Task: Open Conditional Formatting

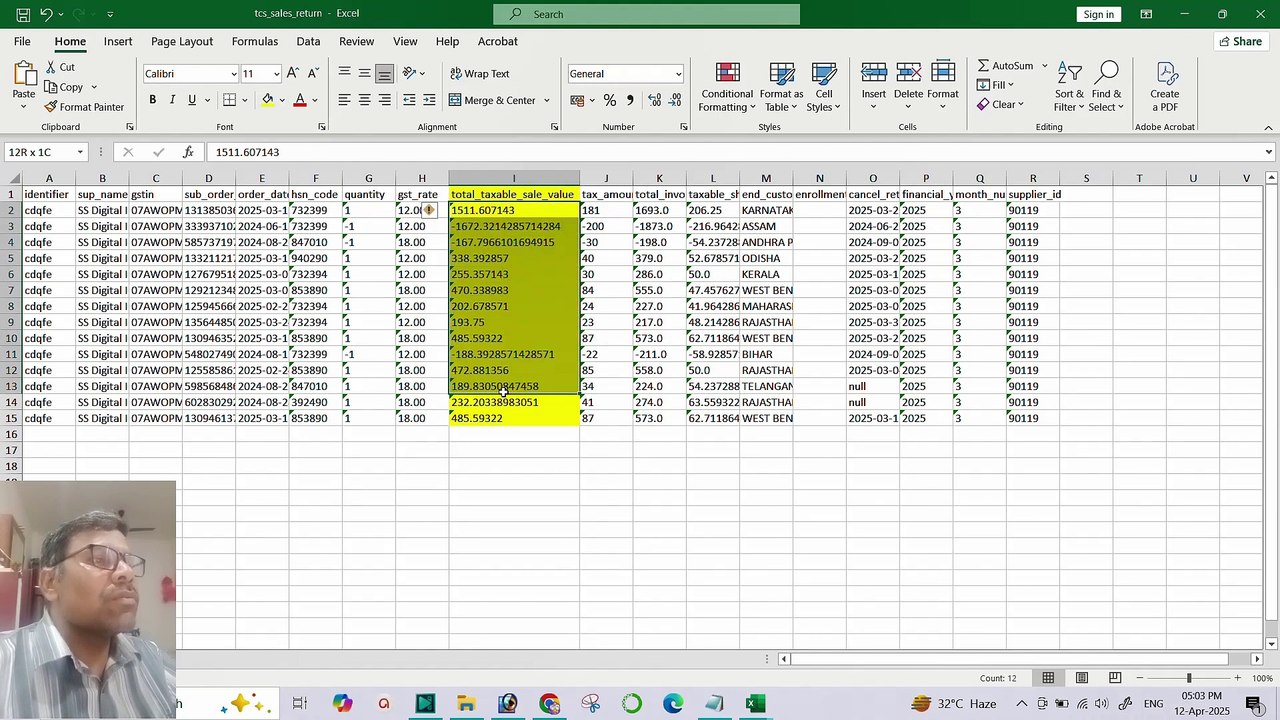Action: tap(727, 87)
